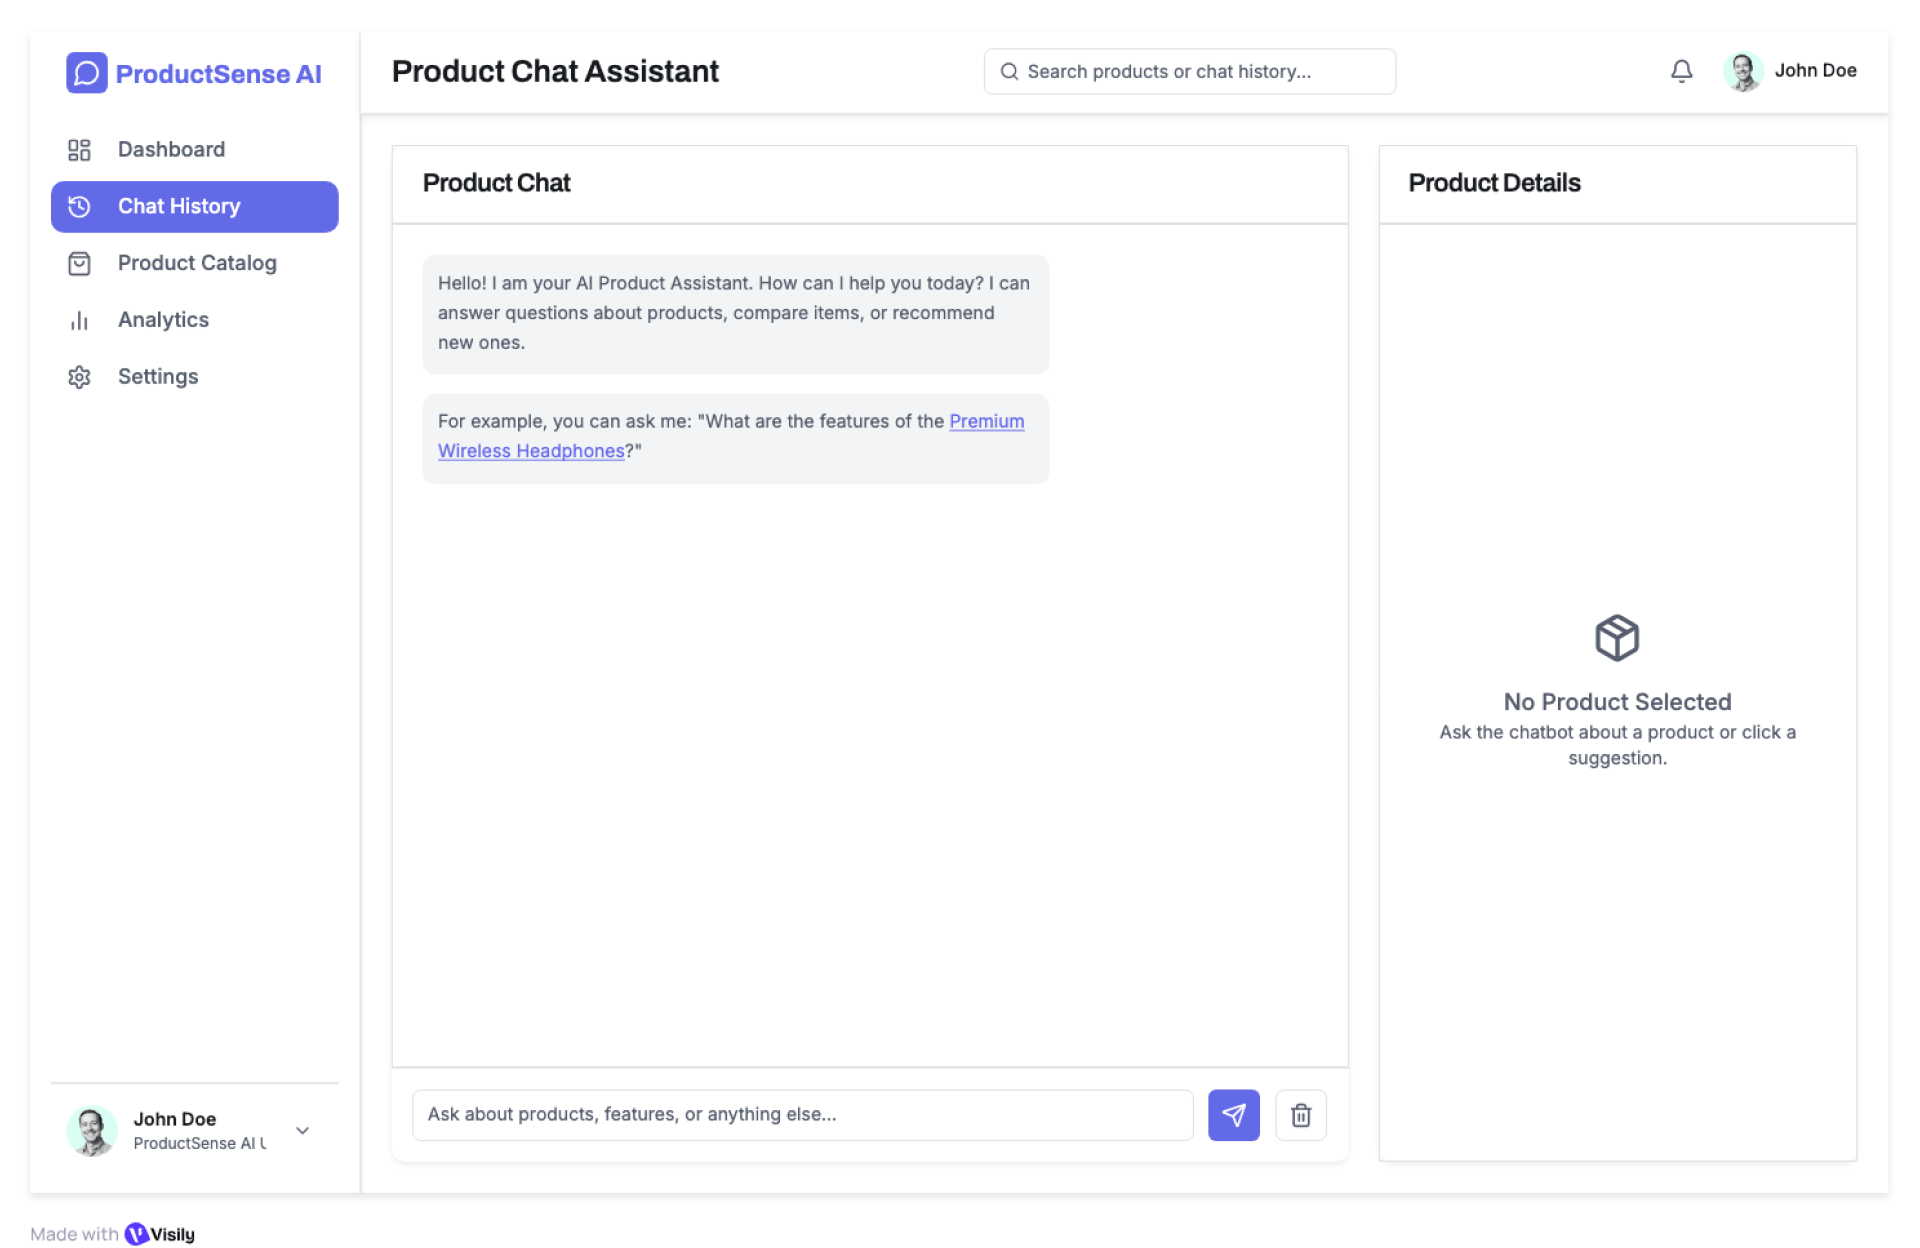
Task: Click the Product Catalog bag icon
Action: coord(79,264)
